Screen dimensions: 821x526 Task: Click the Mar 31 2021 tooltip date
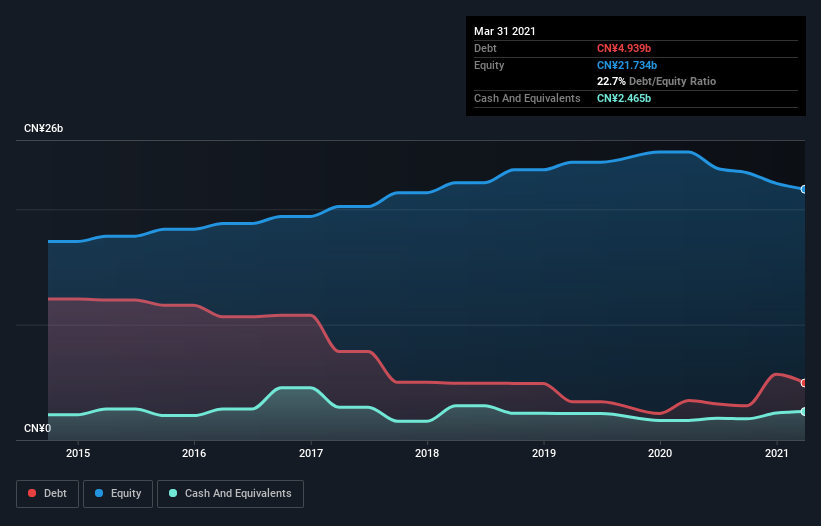click(x=505, y=31)
